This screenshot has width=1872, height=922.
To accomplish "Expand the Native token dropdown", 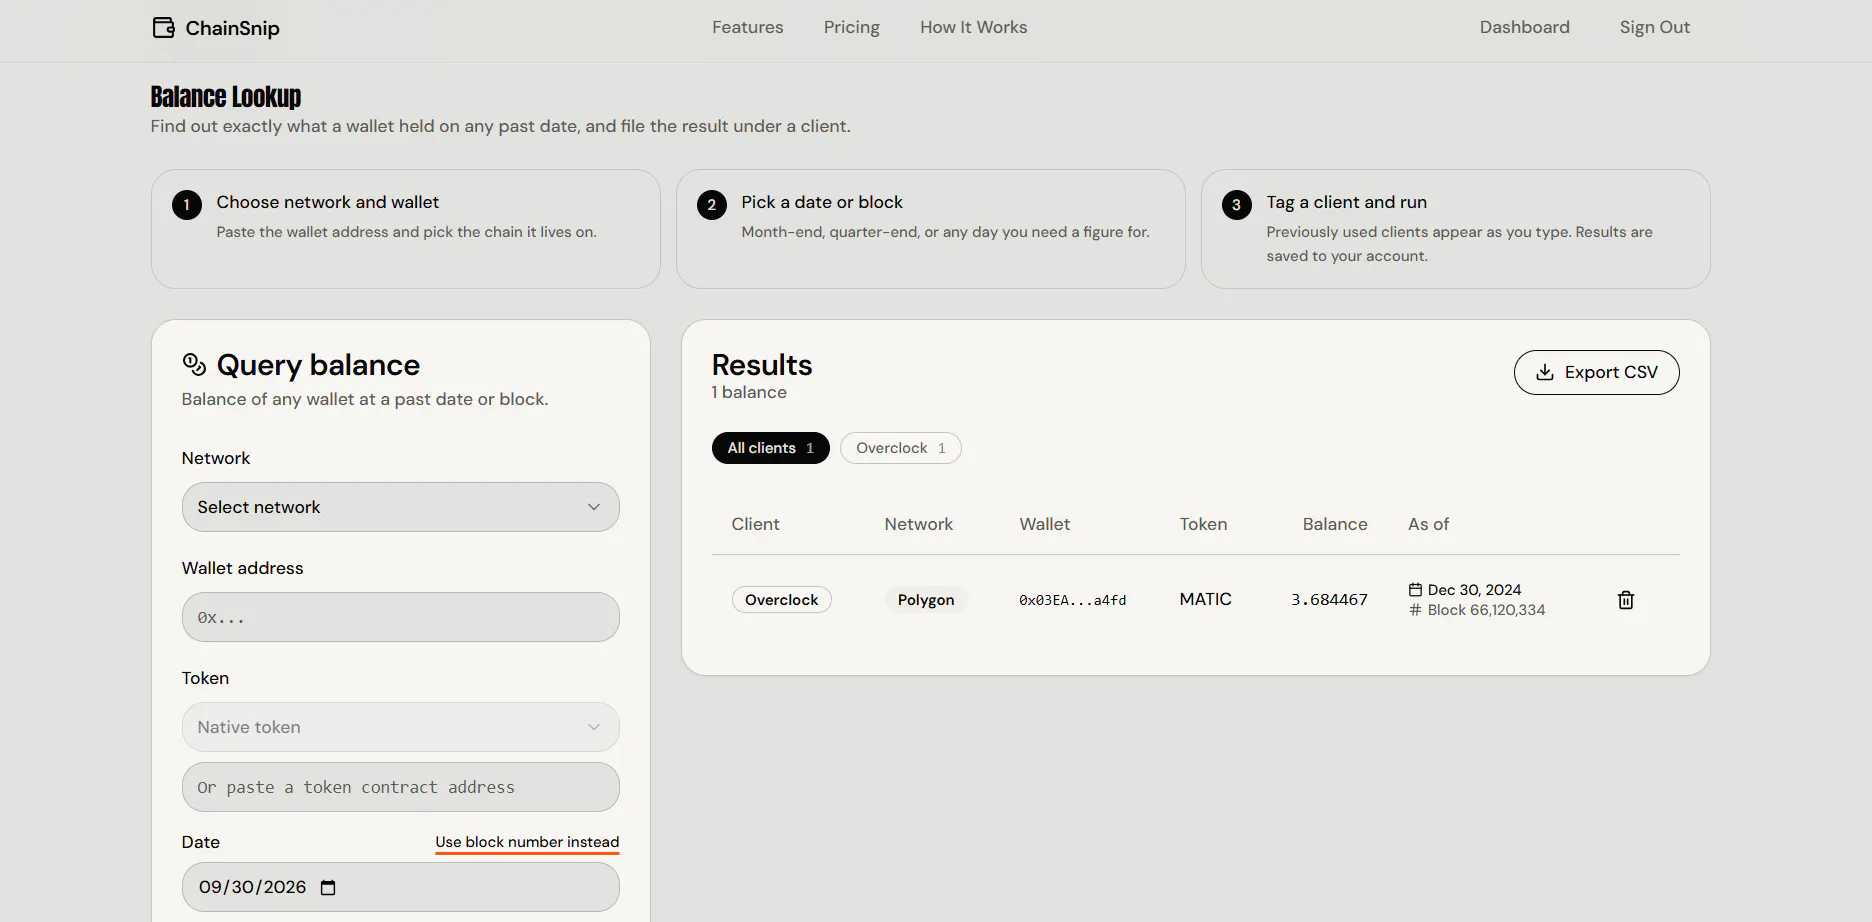I will [x=400, y=727].
